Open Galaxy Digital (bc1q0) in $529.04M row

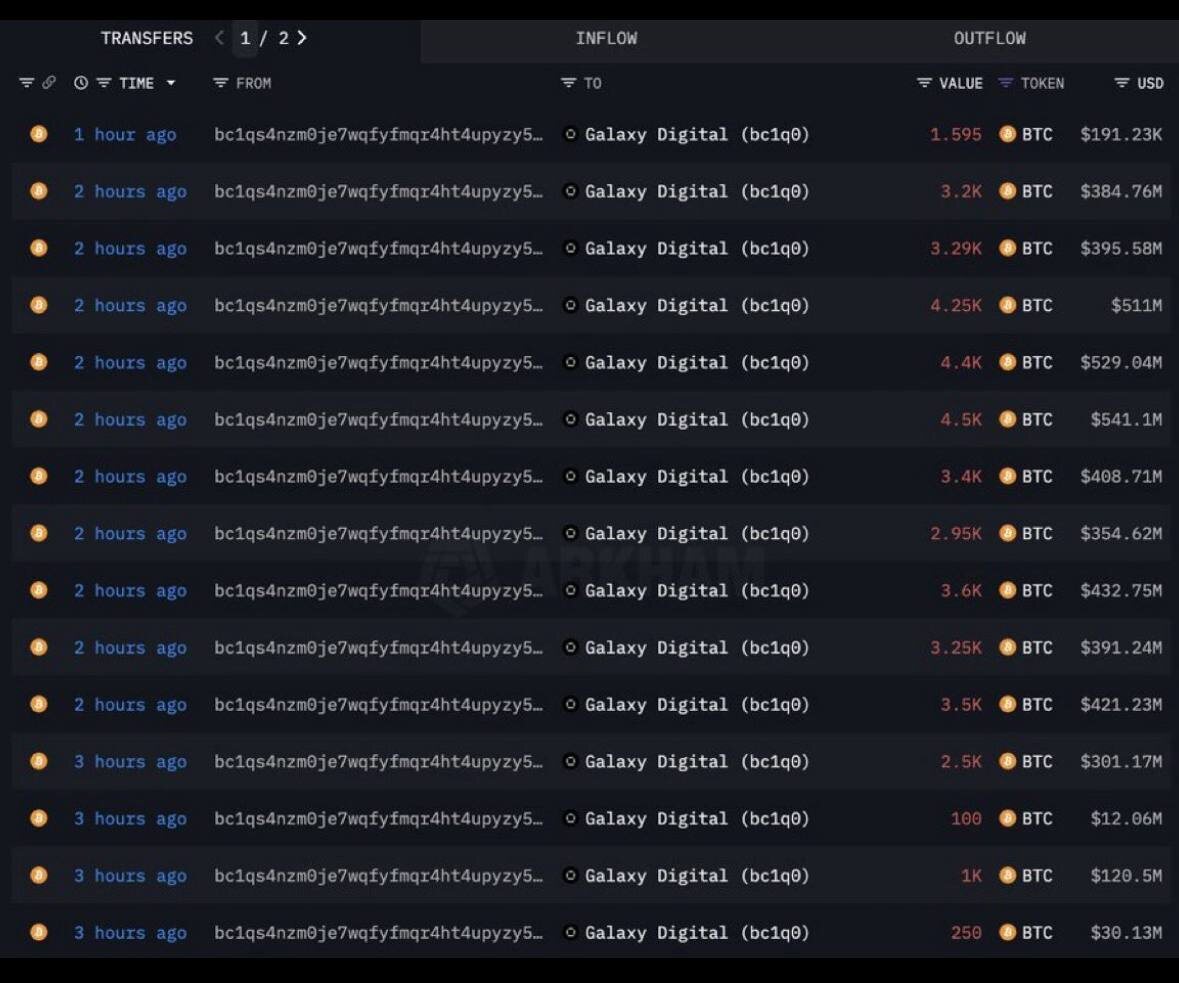click(x=697, y=363)
